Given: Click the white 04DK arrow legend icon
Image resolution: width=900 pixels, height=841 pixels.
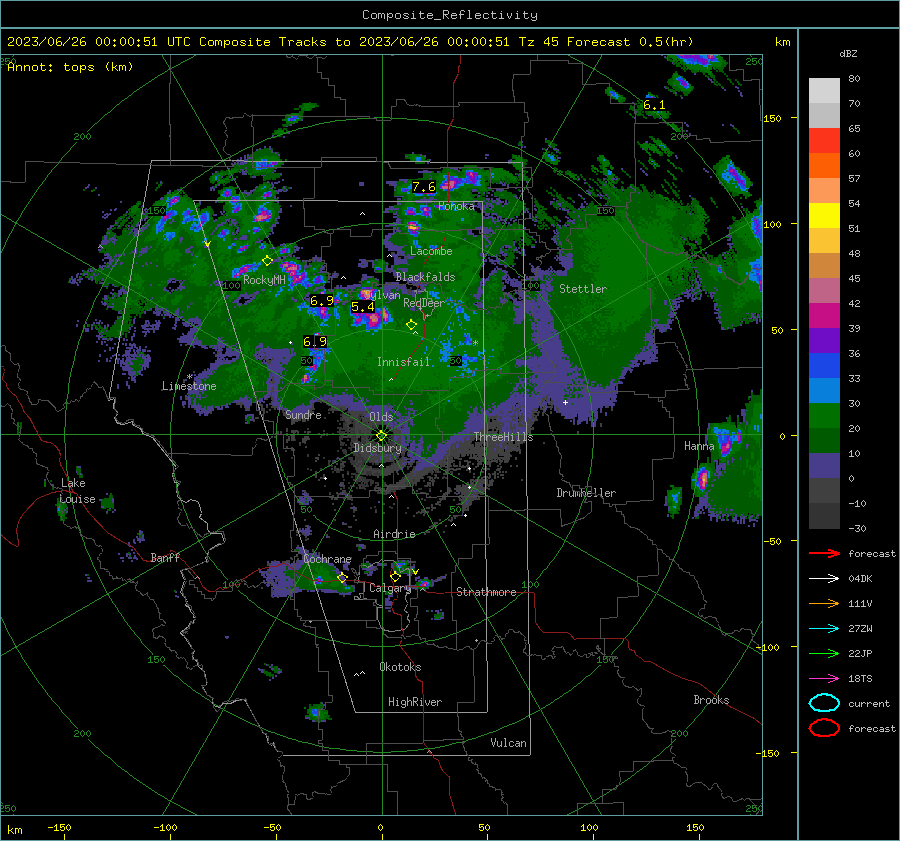Looking at the screenshot, I should coord(824,578).
